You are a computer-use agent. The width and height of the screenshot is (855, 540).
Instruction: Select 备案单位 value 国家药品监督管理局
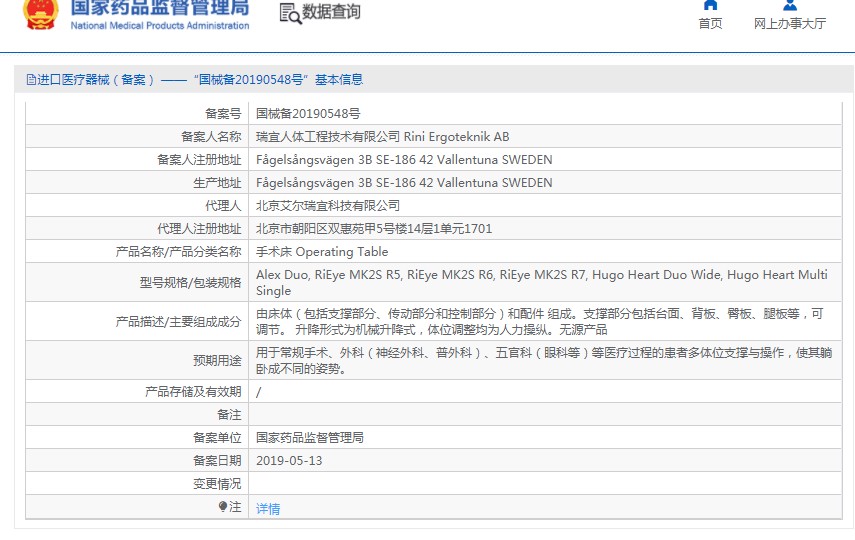310,437
